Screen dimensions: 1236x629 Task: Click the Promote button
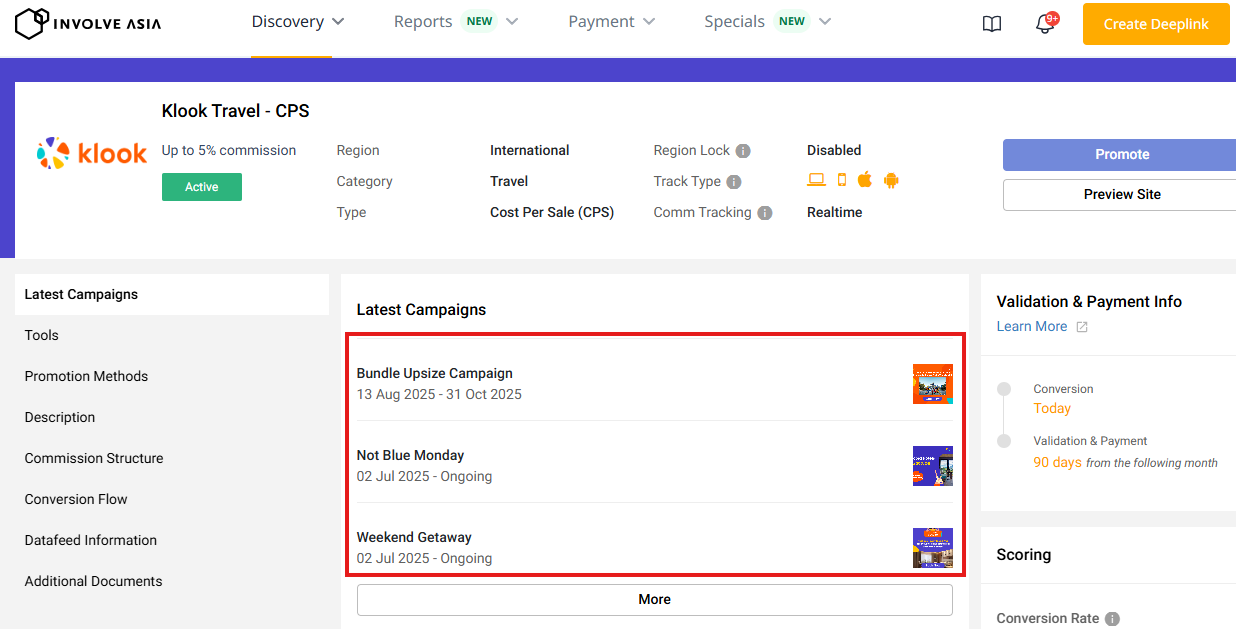tap(1121, 155)
